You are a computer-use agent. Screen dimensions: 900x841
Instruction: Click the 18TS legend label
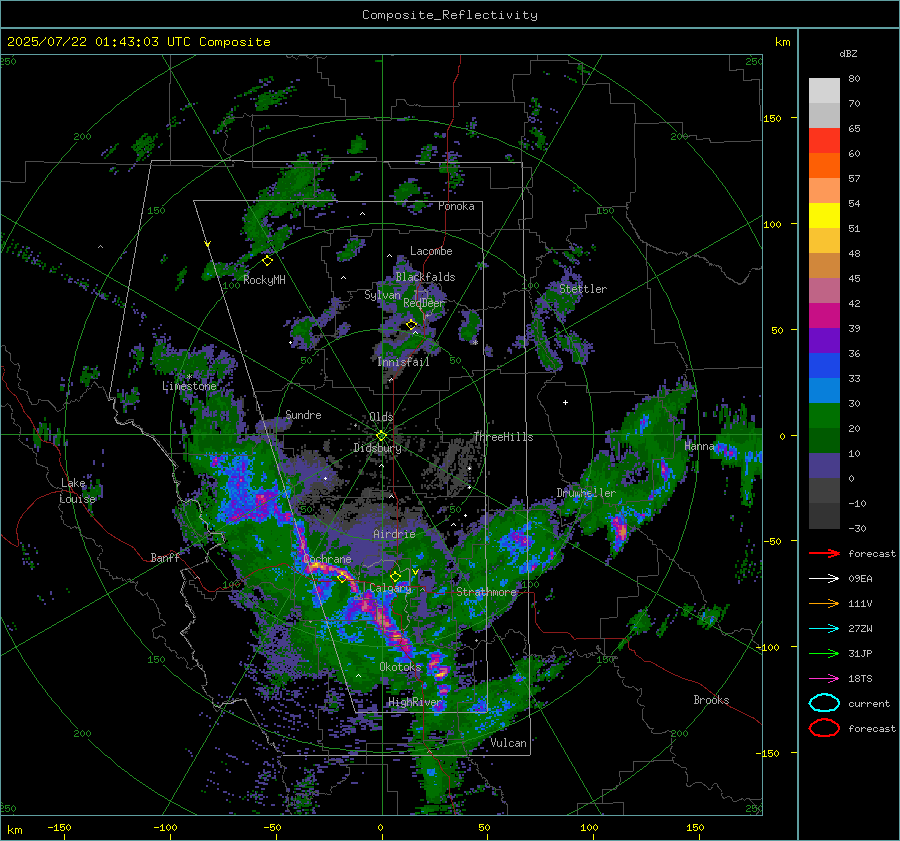(x=860, y=679)
